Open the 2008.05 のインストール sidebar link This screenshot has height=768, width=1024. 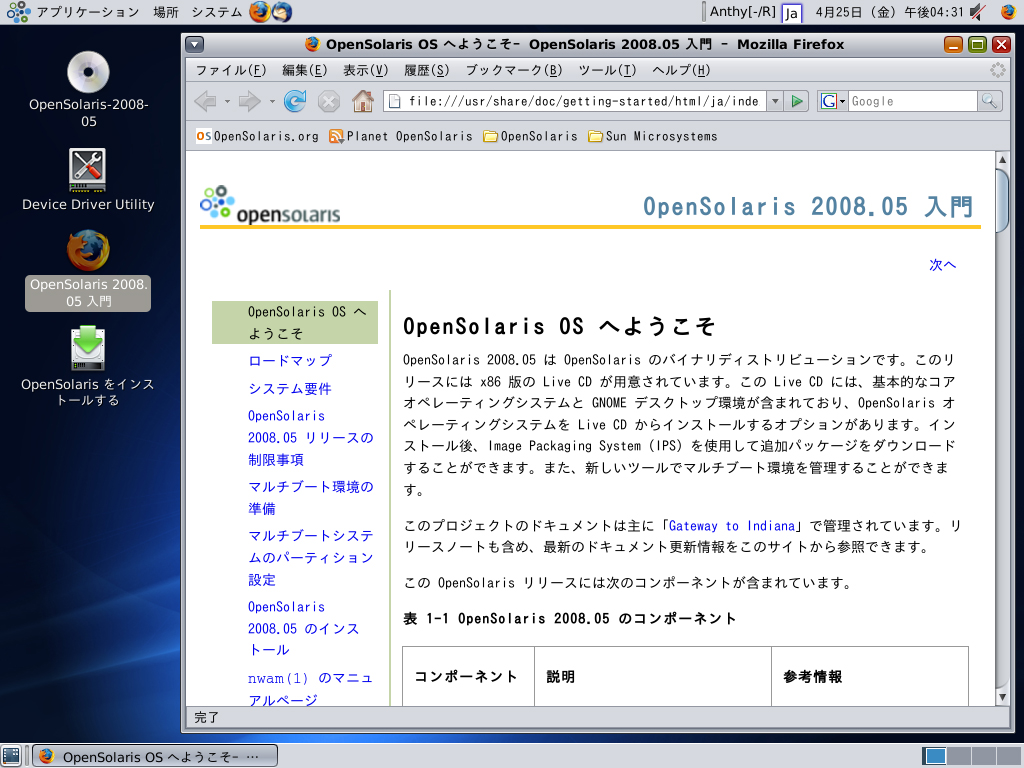304,628
